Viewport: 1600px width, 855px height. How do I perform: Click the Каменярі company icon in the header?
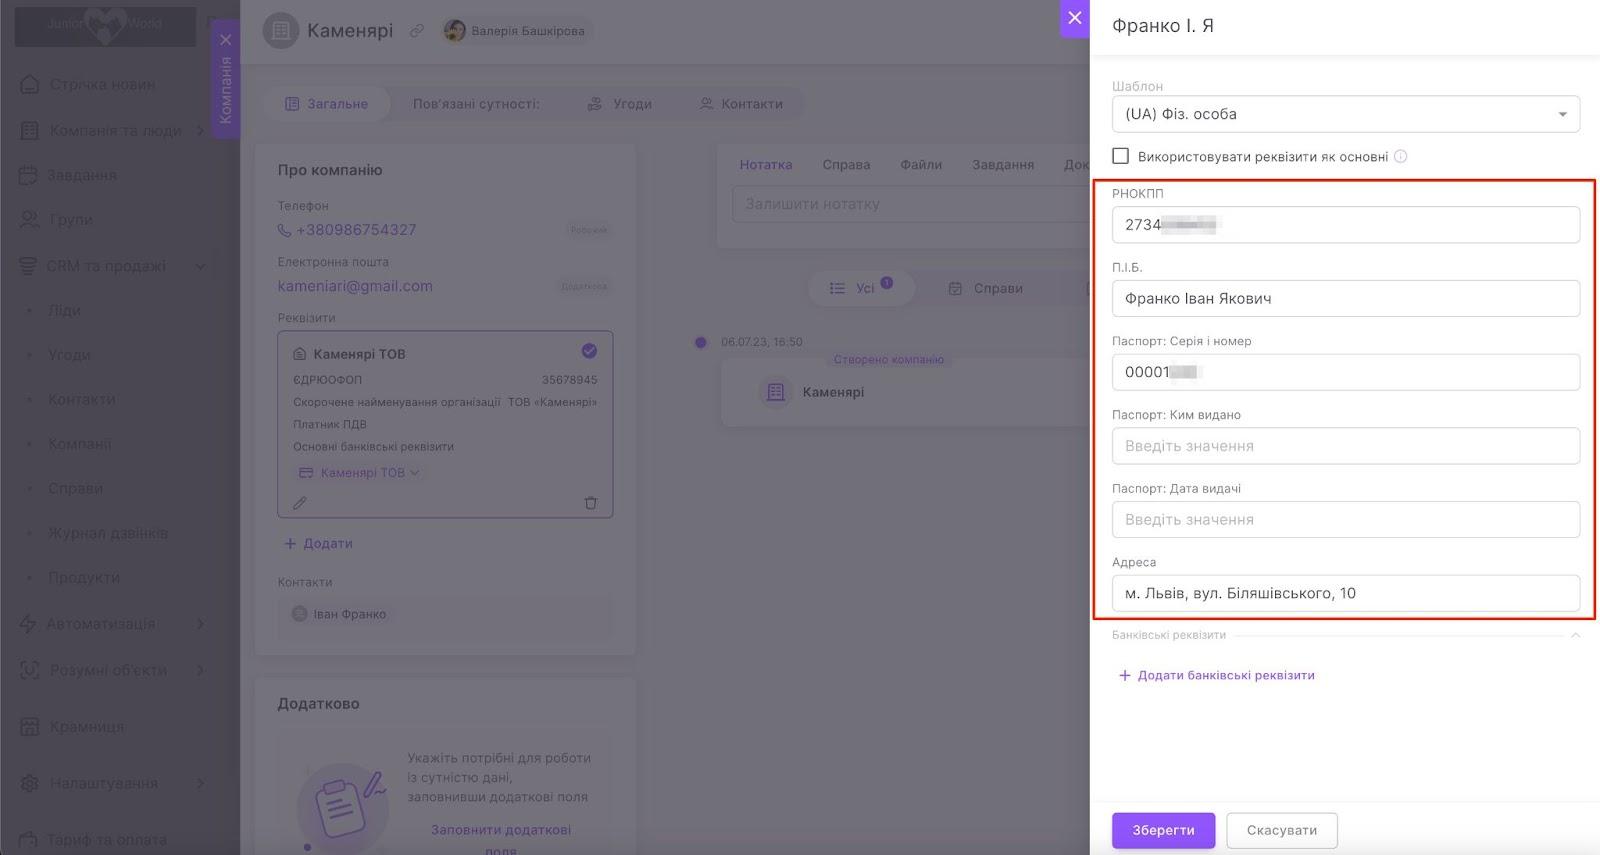[x=281, y=31]
